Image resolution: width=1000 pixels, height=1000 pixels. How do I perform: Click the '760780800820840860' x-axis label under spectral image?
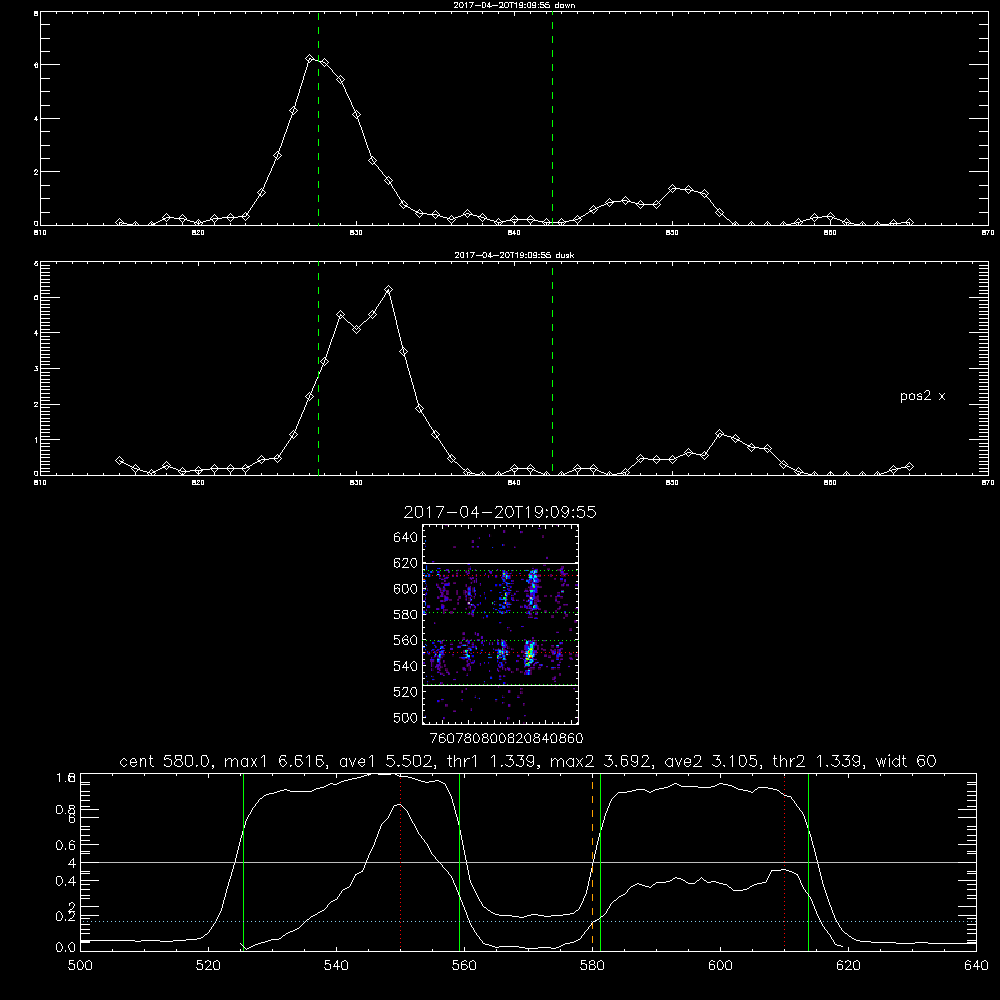tap(506, 739)
